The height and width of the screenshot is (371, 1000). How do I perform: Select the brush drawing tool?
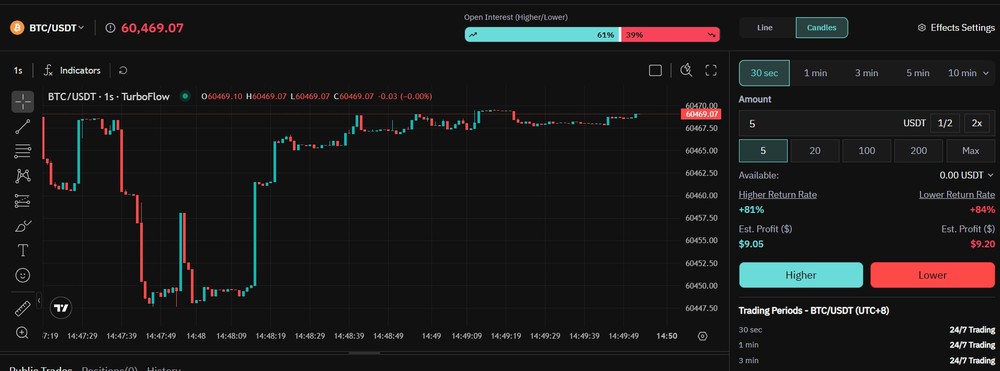tap(23, 226)
